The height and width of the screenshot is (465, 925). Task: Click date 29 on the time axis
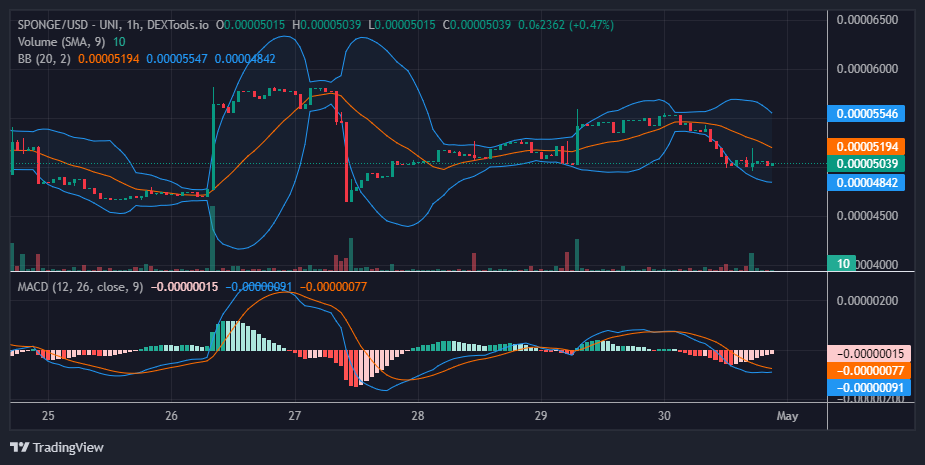[541, 416]
